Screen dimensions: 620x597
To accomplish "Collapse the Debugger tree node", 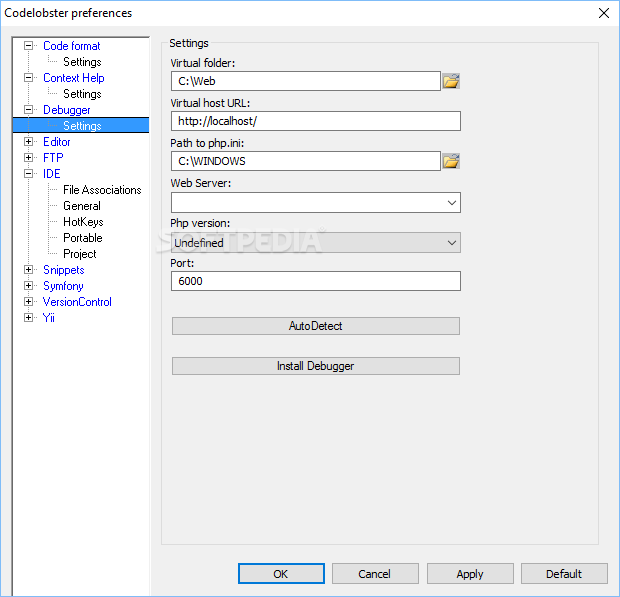I will [28, 110].
